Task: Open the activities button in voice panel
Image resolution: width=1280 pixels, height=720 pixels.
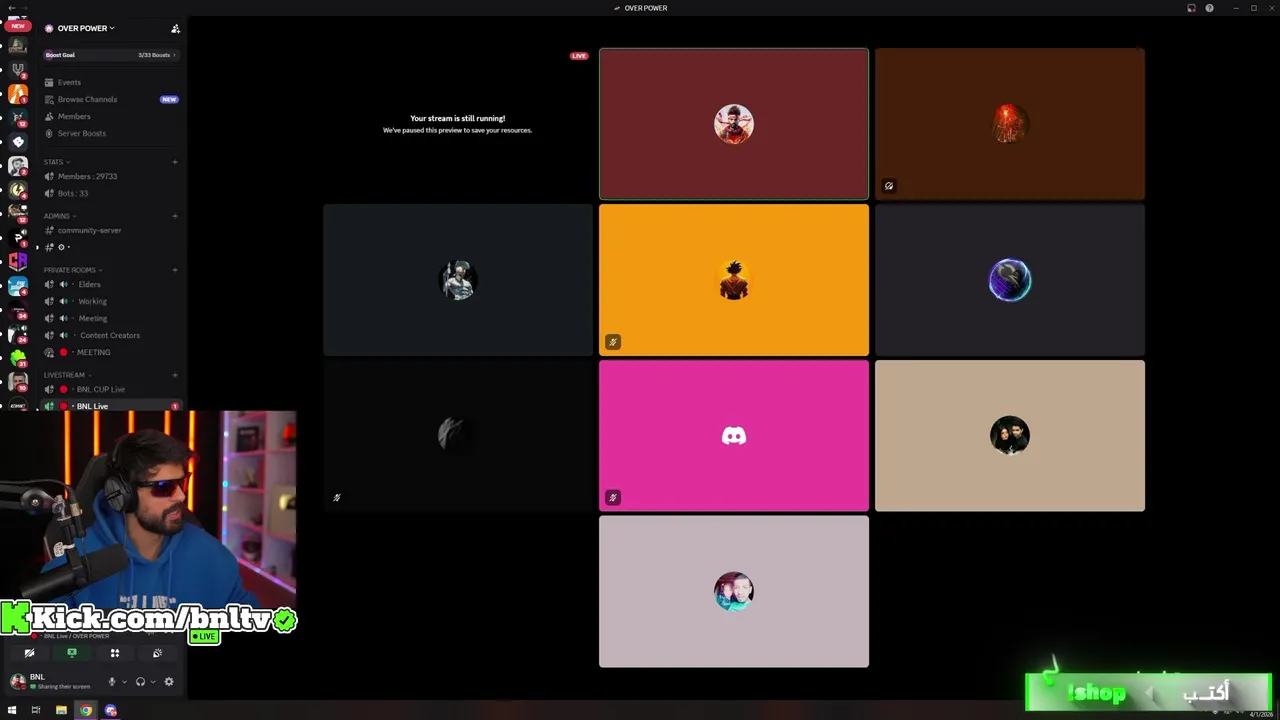Action: [114, 653]
